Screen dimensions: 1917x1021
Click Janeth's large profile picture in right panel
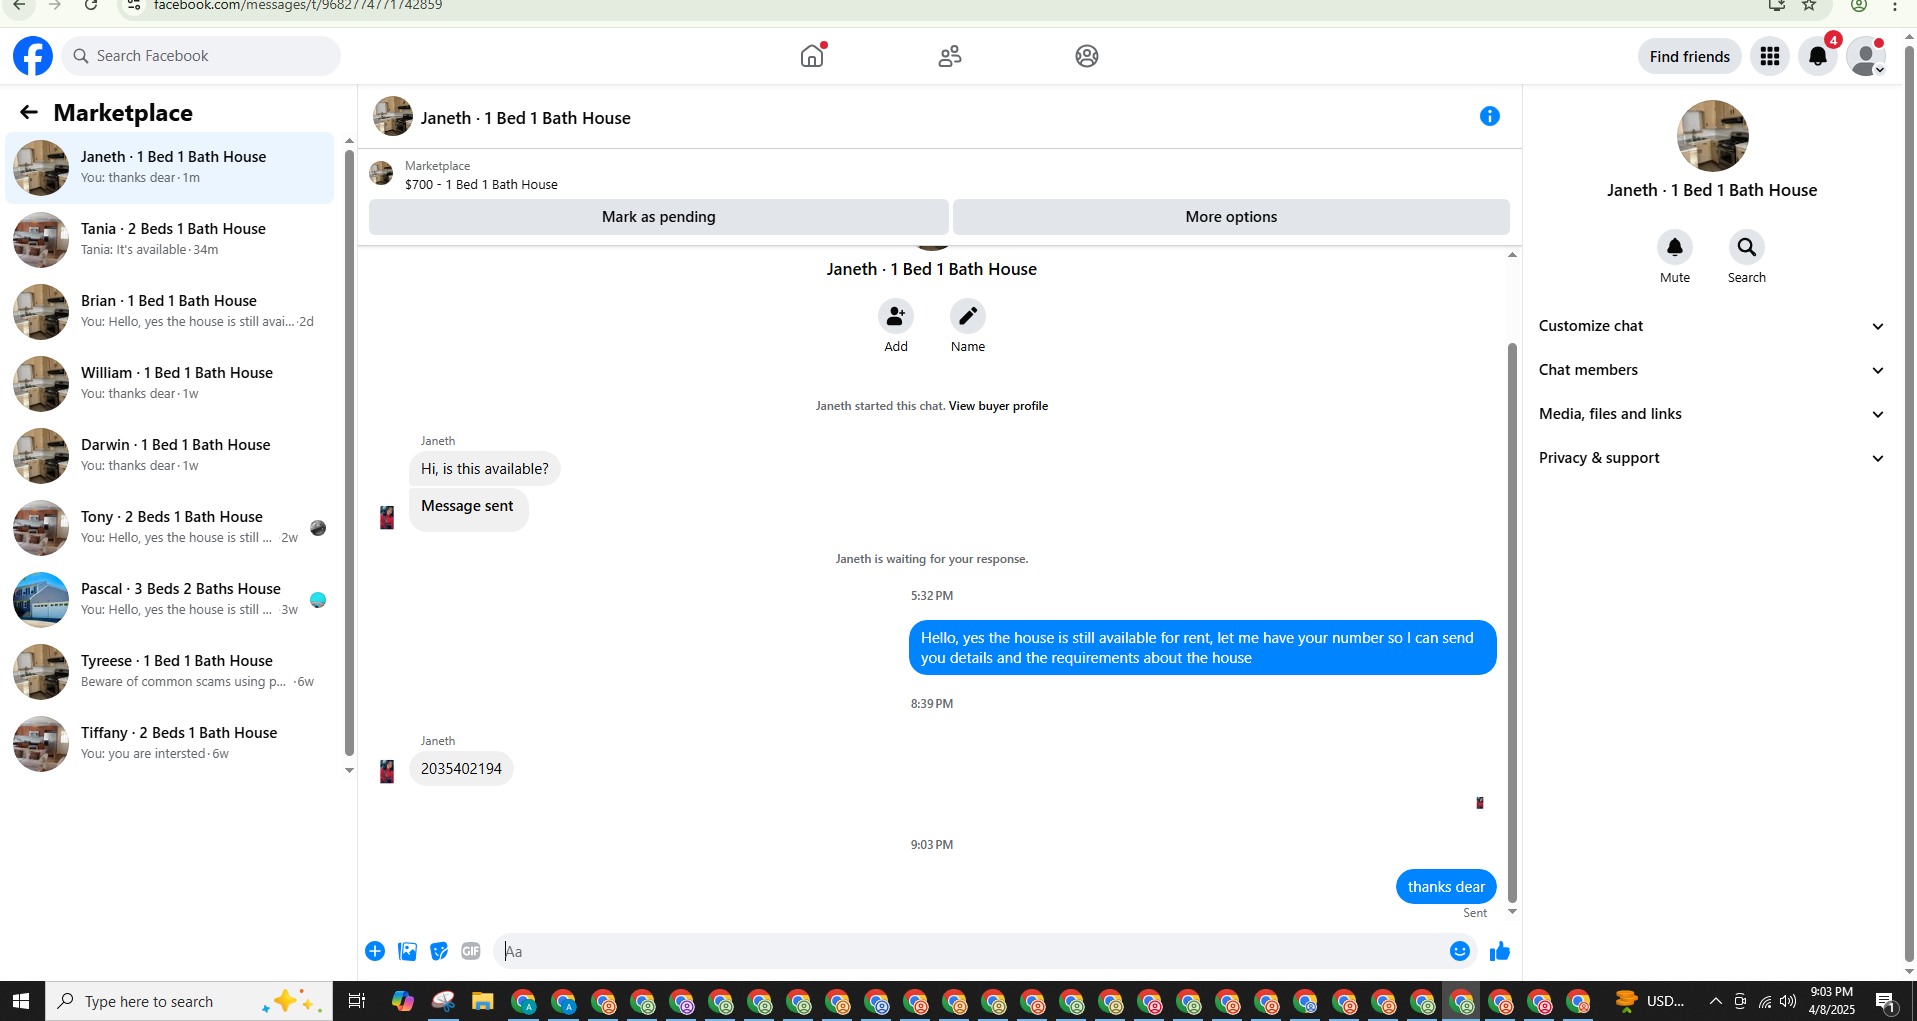(x=1712, y=136)
